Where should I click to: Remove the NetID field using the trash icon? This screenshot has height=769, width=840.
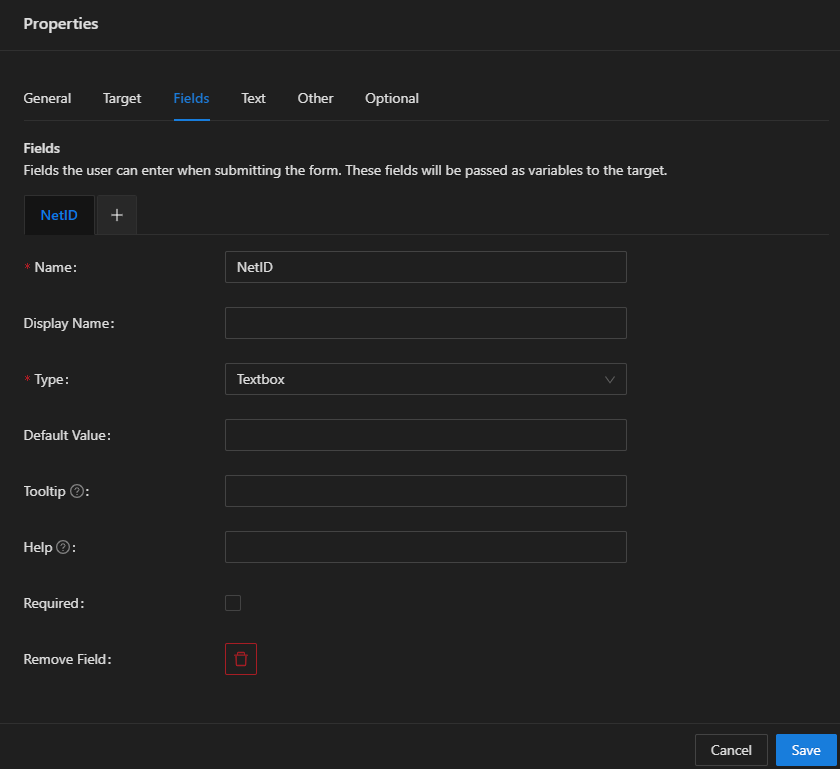[x=240, y=659]
